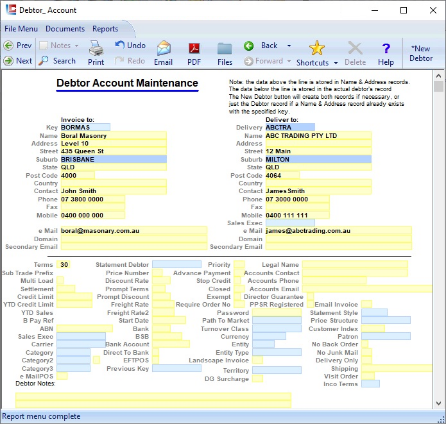Click the delivery Suburb field MILTON
Screen dimensions: 447x424
click(x=318, y=159)
